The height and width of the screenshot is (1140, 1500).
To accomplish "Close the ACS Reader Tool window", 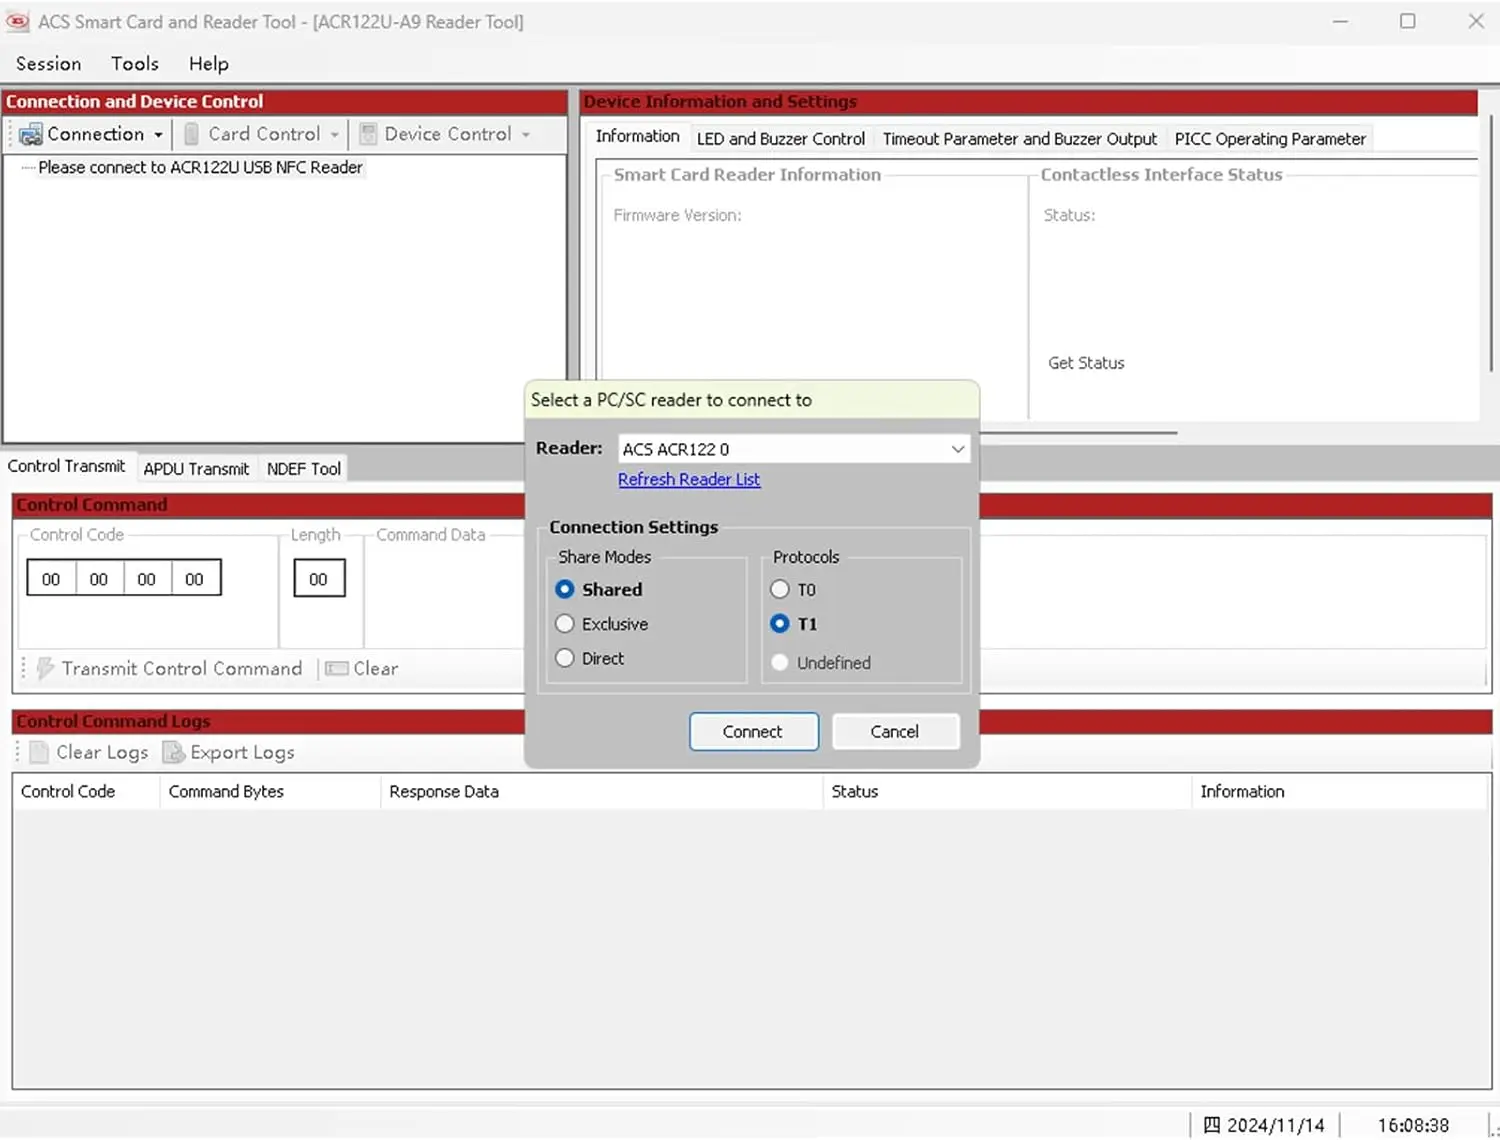I will pos(1476,21).
